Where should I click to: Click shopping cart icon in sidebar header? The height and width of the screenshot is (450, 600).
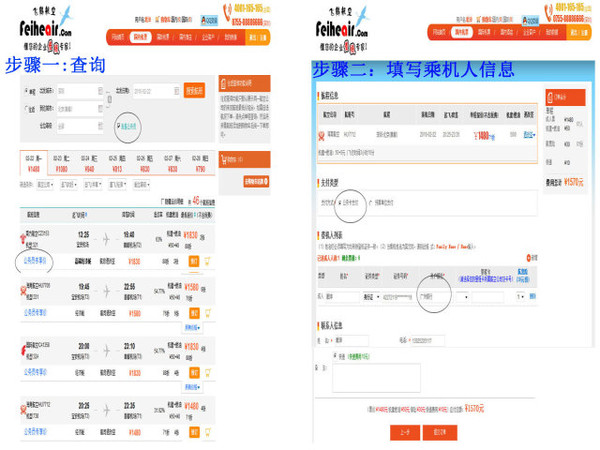224,159
